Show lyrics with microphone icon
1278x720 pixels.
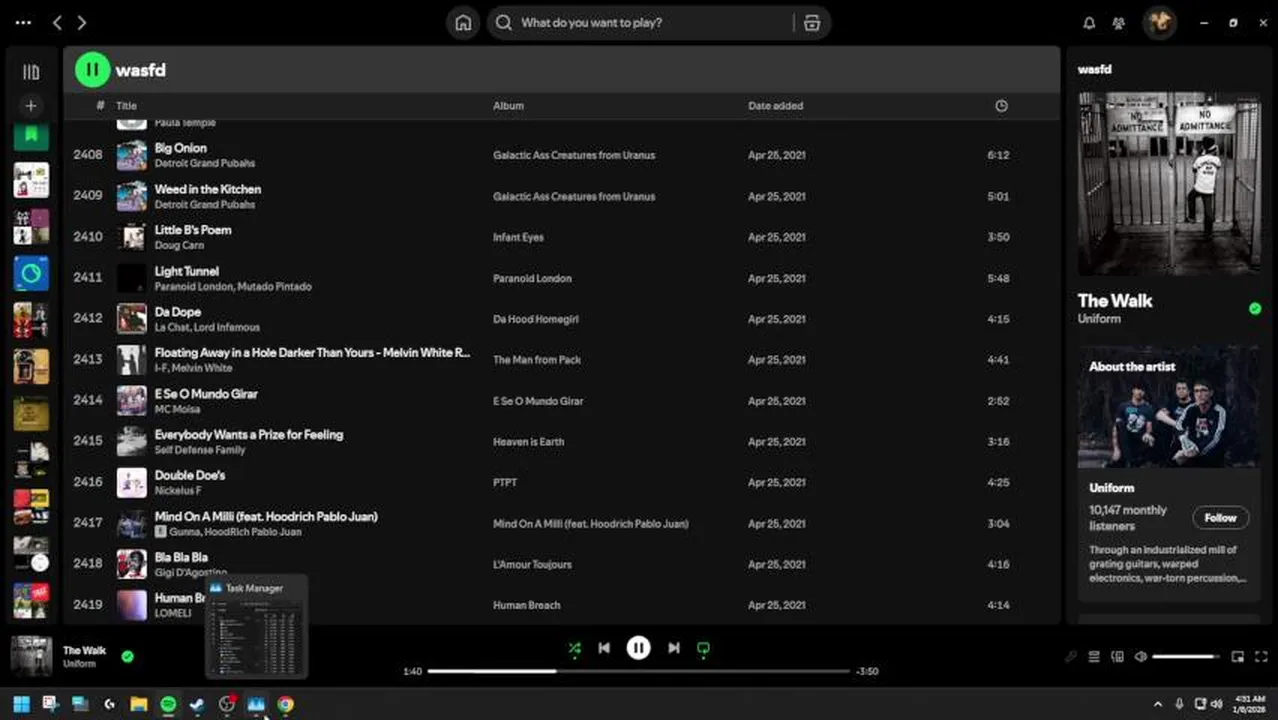pyautogui.click(x=1071, y=657)
